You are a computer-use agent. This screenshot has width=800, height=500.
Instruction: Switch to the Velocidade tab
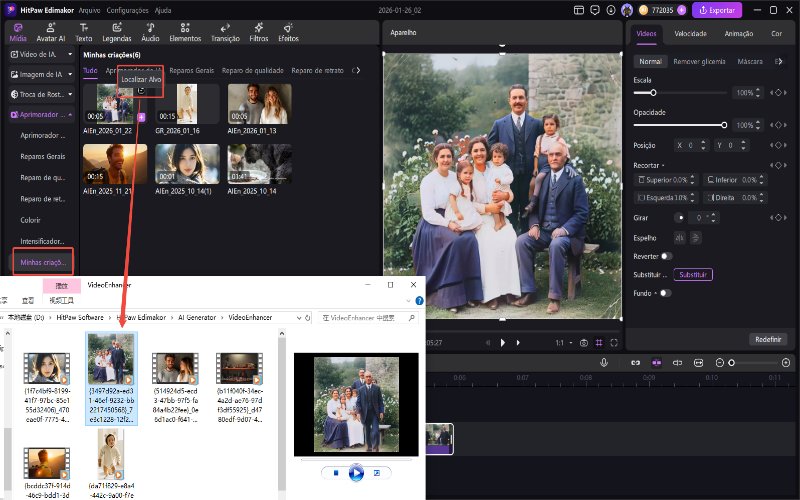click(690, 33)
